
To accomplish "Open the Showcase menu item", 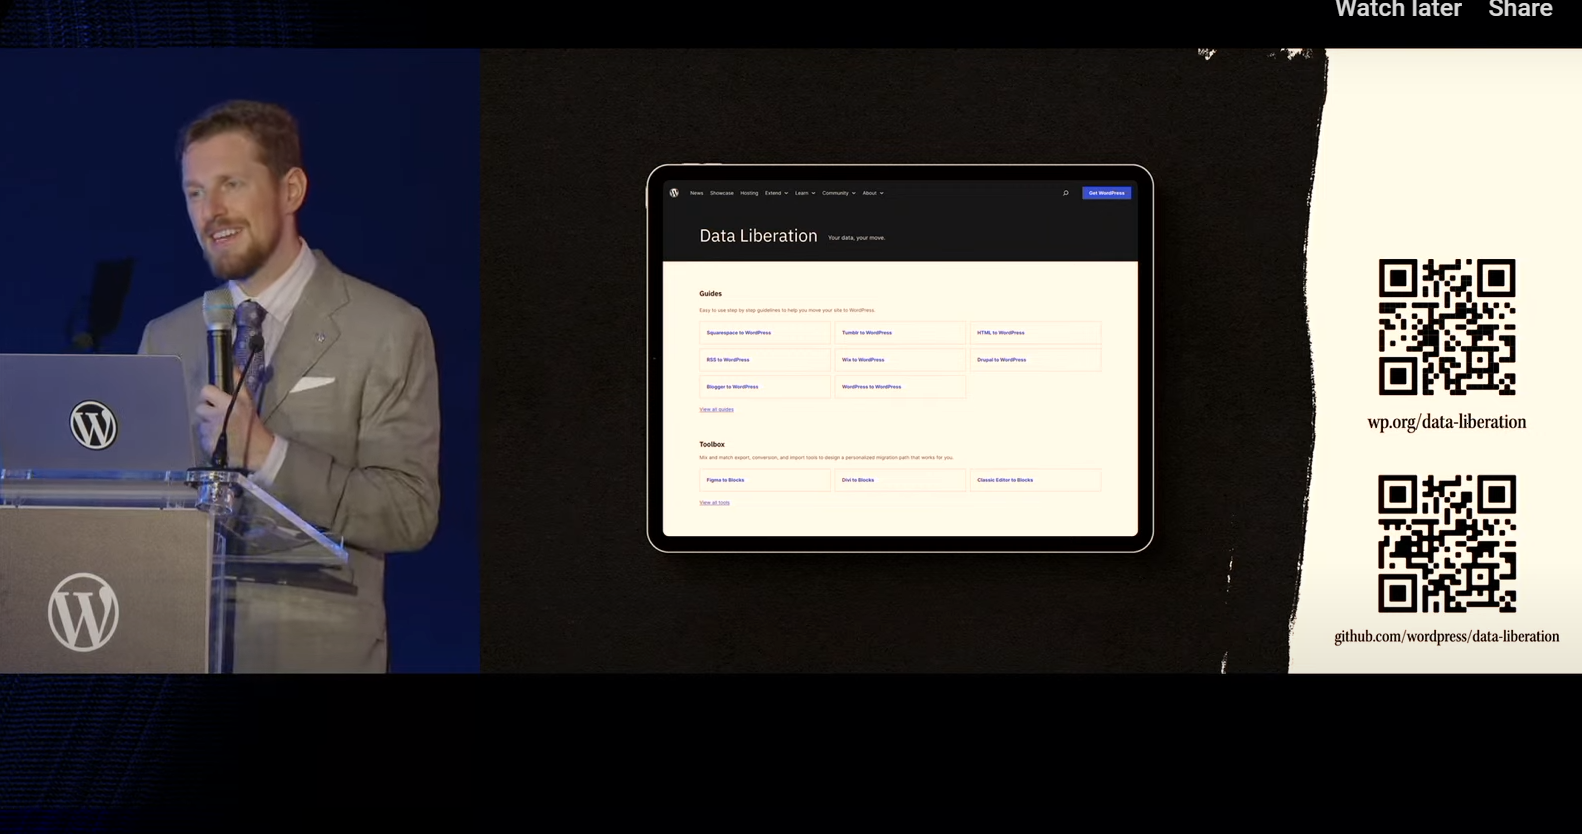I will tap(722, 193).
